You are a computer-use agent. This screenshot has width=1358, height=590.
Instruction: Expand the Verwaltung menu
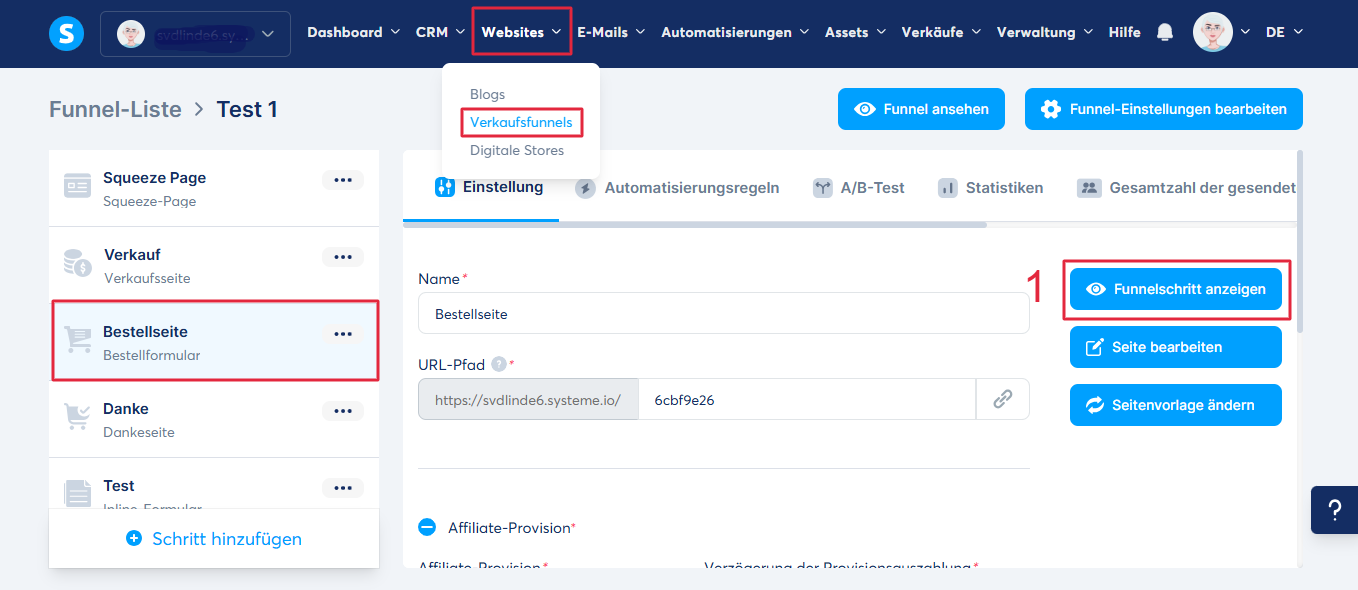(1046, 32)
